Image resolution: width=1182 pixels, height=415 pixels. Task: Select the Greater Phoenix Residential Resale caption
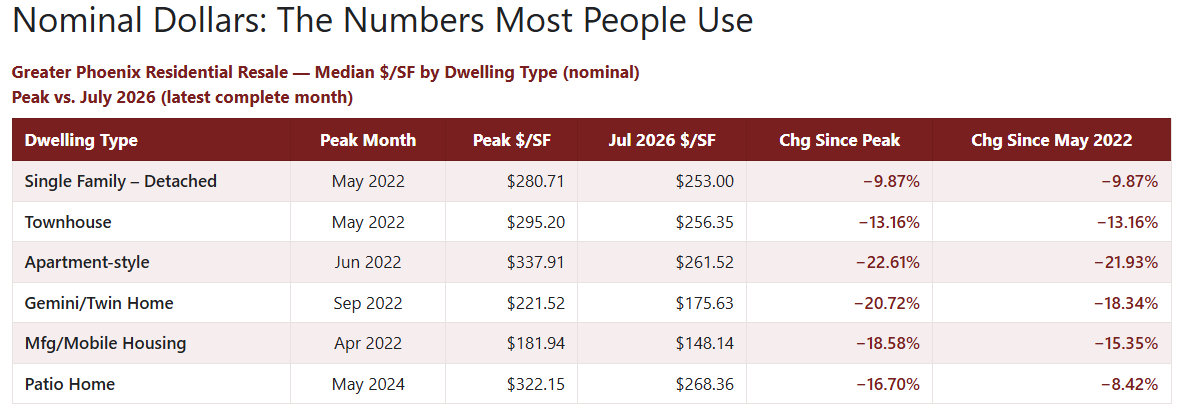tap(326, 73)
